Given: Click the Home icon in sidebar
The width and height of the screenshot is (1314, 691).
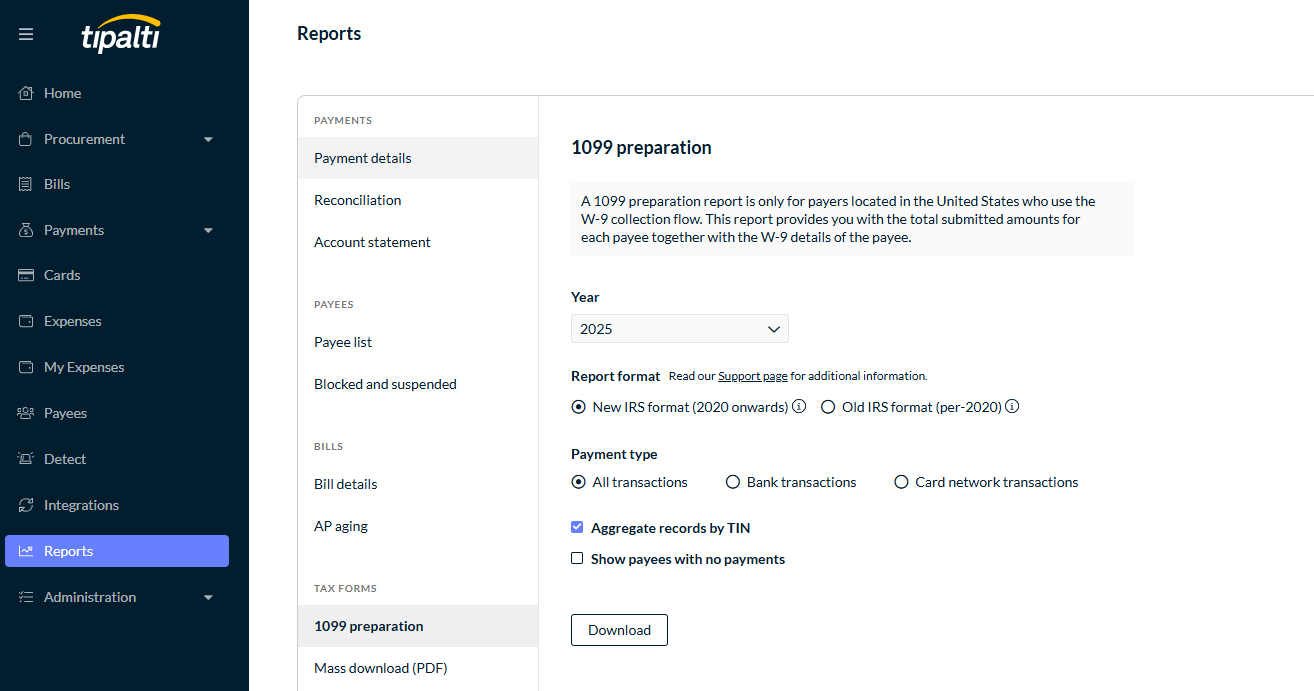Looking at the screenshot, I should 26,93.
